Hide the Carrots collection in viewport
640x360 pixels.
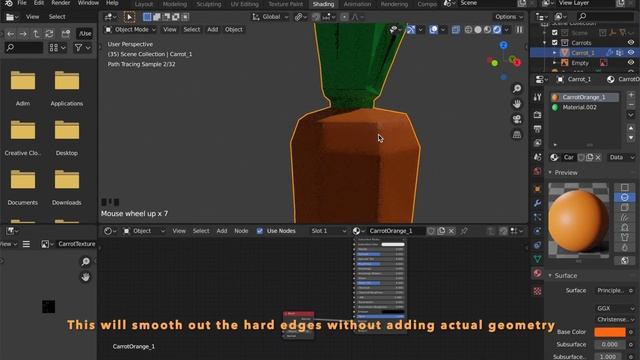pyautogui.click(x=631, y=42)
